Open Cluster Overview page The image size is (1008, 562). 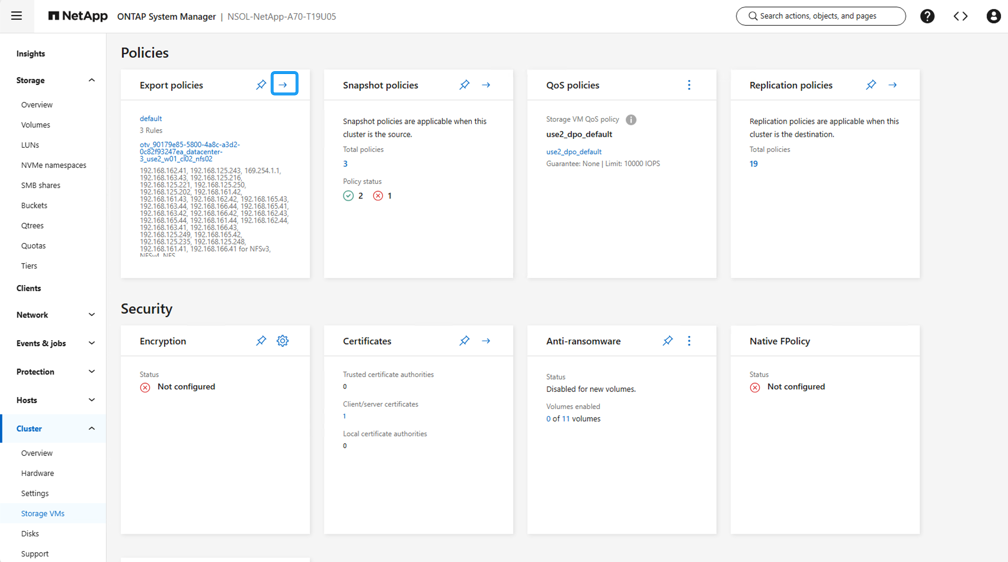tap(37, 453)
